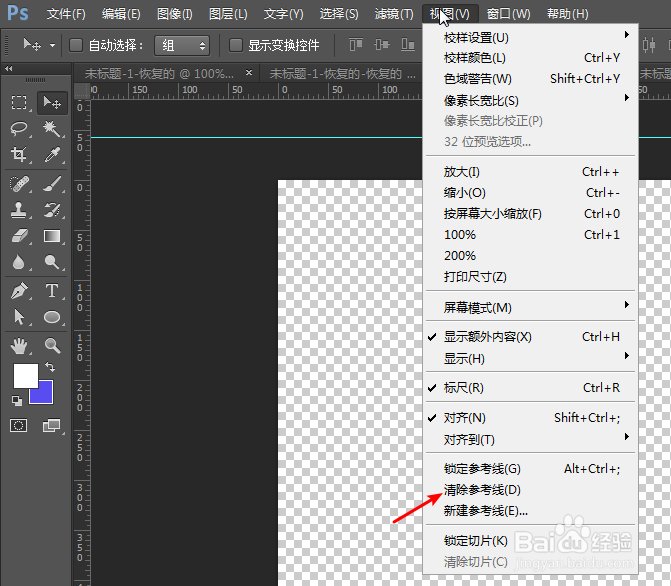Expand 校样设置(U) submenu
Viewport: 671px width, 586px height.
pyautogui.click(x=530, y=38)
